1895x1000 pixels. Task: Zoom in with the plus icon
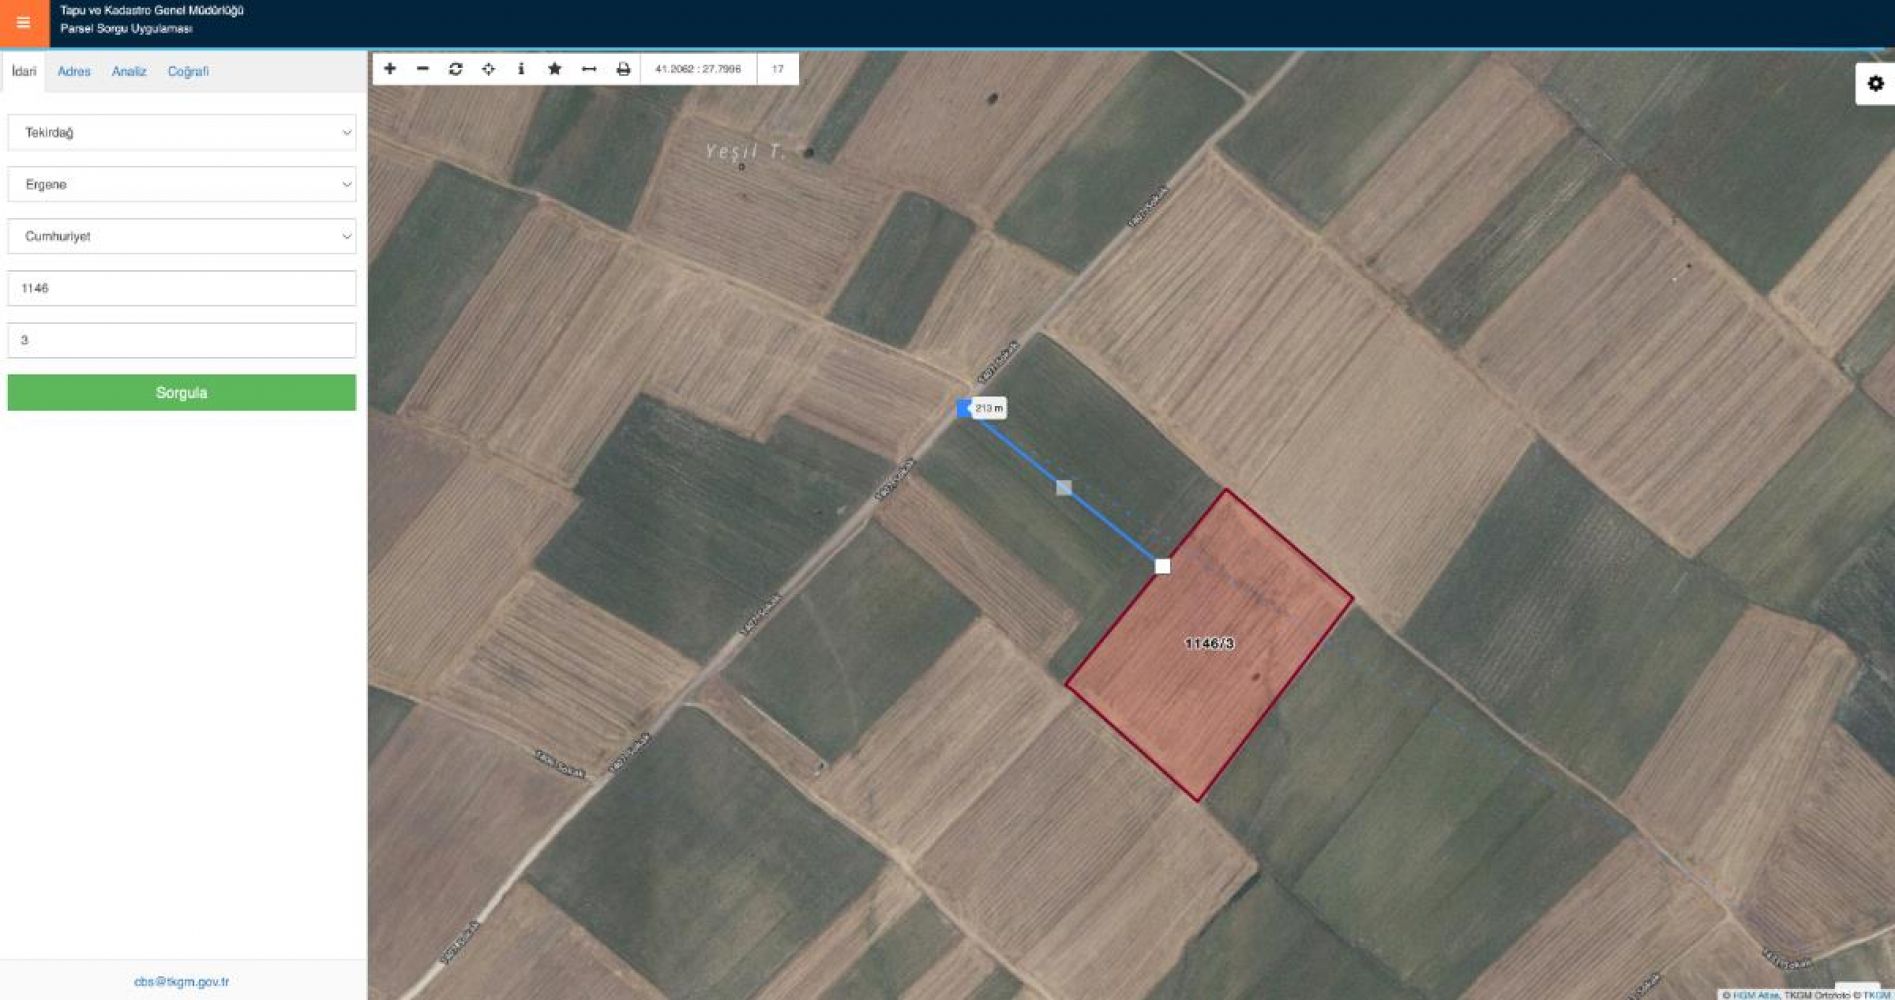click(x=390, y=69)
